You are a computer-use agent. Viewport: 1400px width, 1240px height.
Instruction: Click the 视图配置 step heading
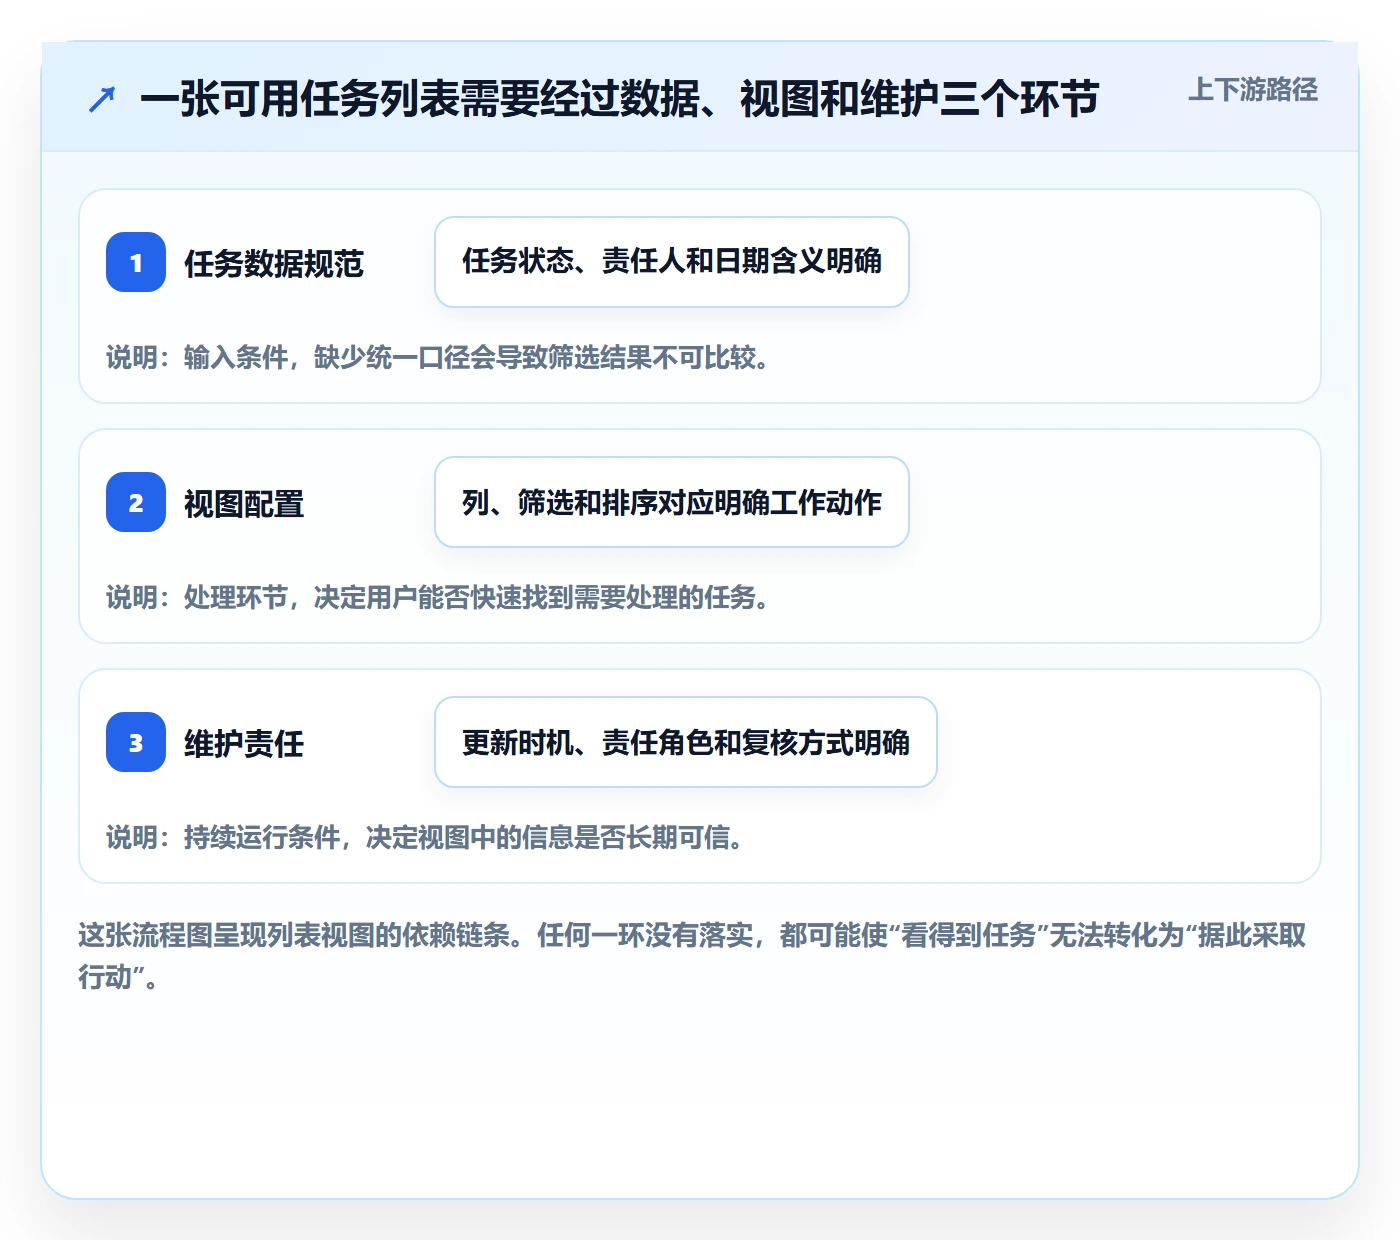point(244,504)
